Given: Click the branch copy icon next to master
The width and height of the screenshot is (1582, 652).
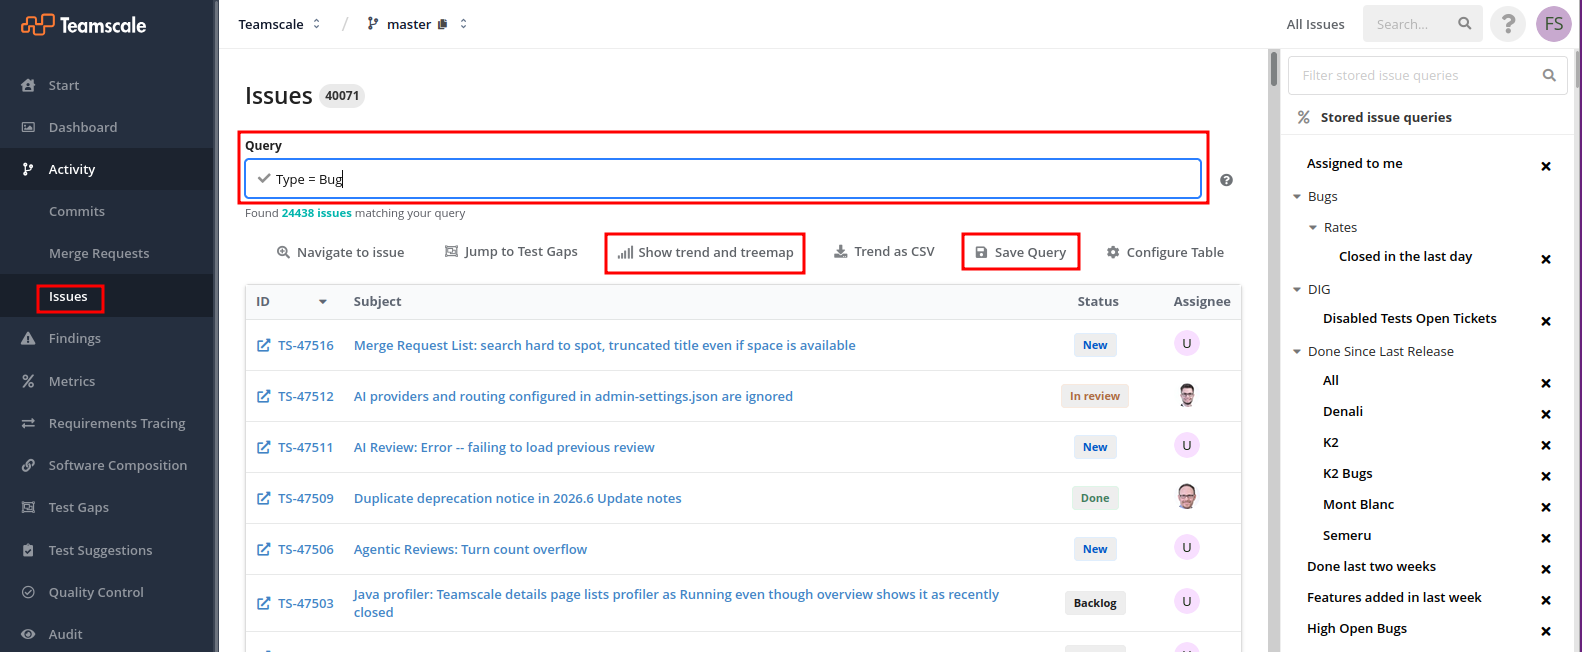Looking at the screenshot, I should coord(443,24).
